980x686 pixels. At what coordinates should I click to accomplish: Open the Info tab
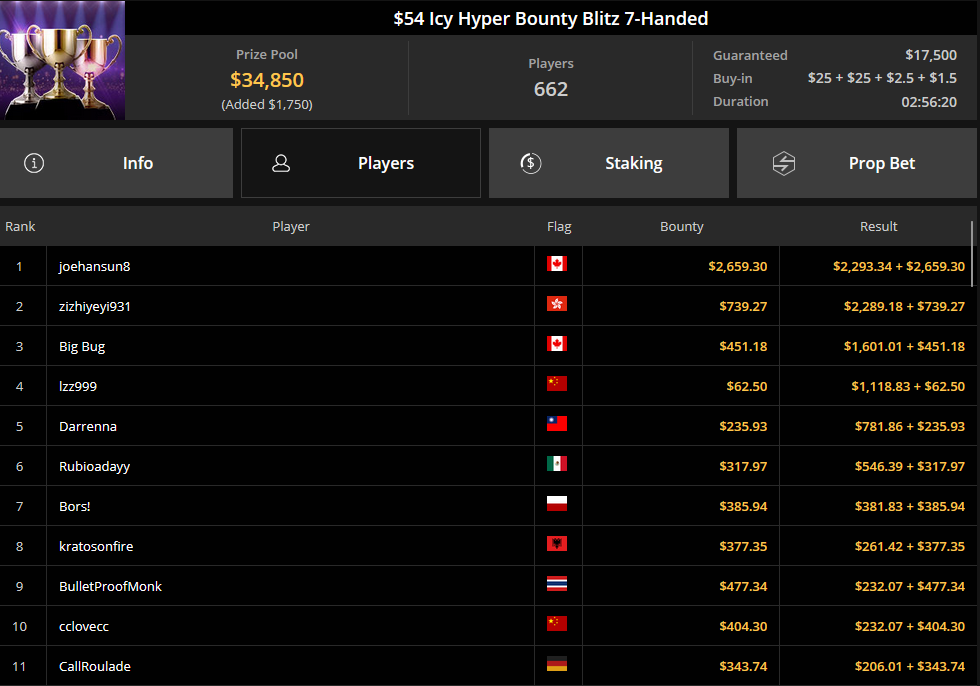click(116, 163)
